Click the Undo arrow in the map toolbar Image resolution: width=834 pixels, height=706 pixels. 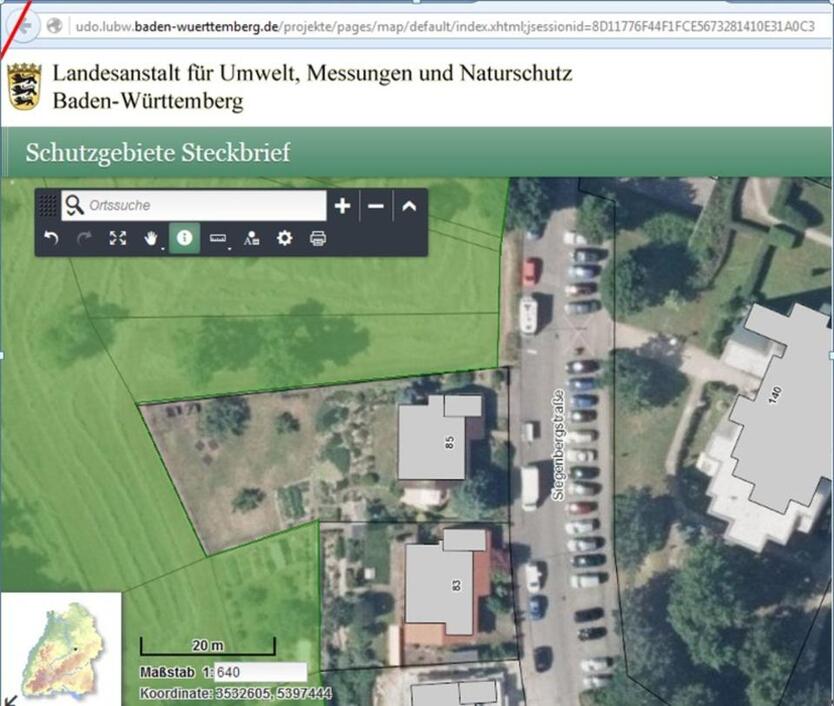click(x=49, y=237)
